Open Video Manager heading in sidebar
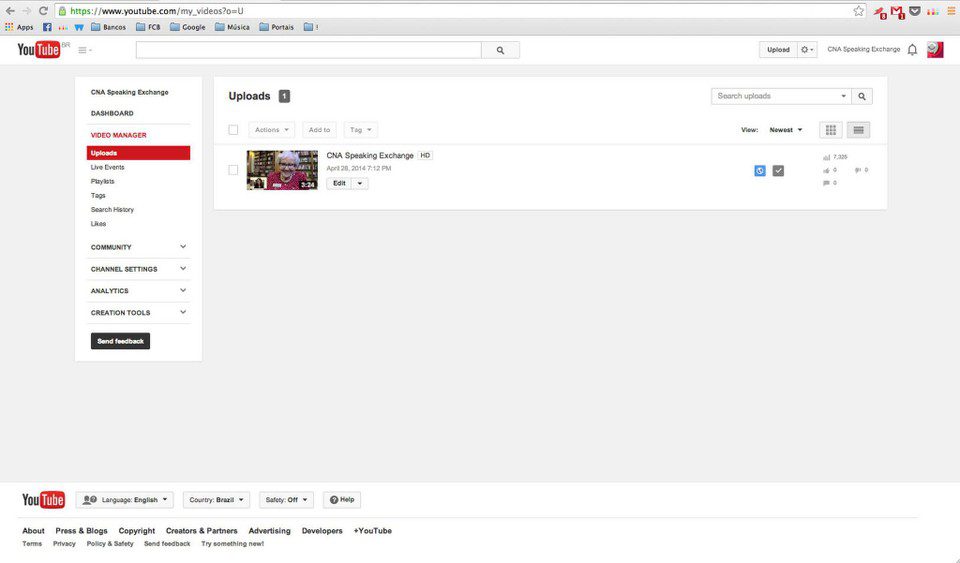Screen dimensions: 960x563 [118, 135]
